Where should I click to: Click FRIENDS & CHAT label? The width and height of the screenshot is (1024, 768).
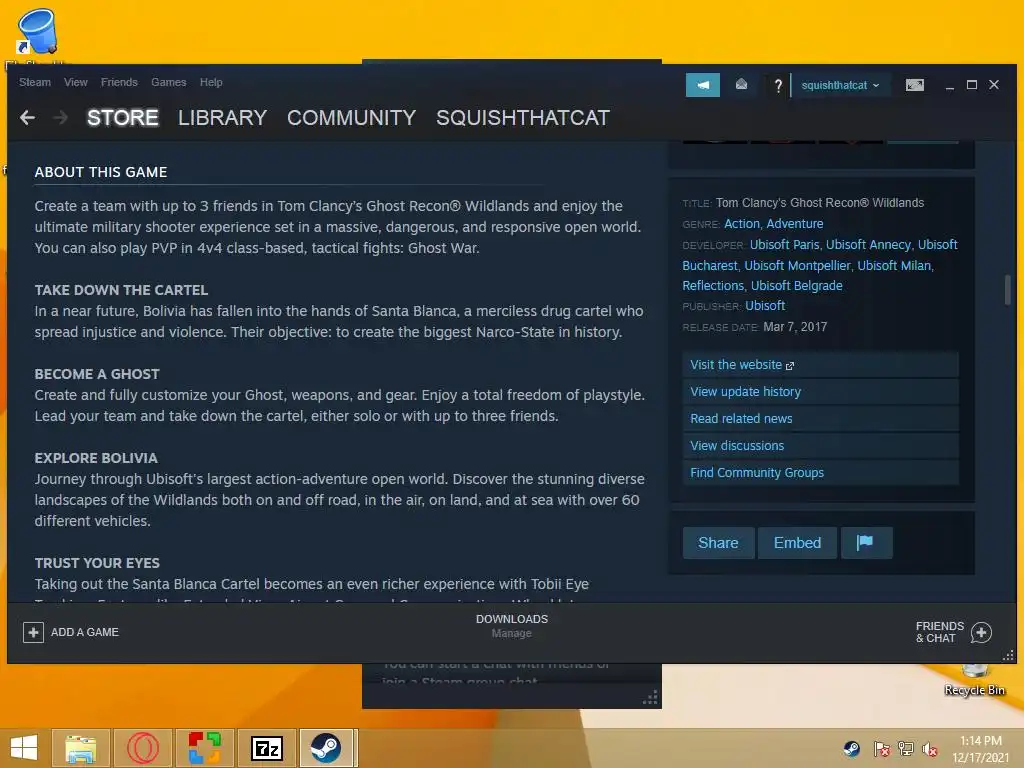940,632
